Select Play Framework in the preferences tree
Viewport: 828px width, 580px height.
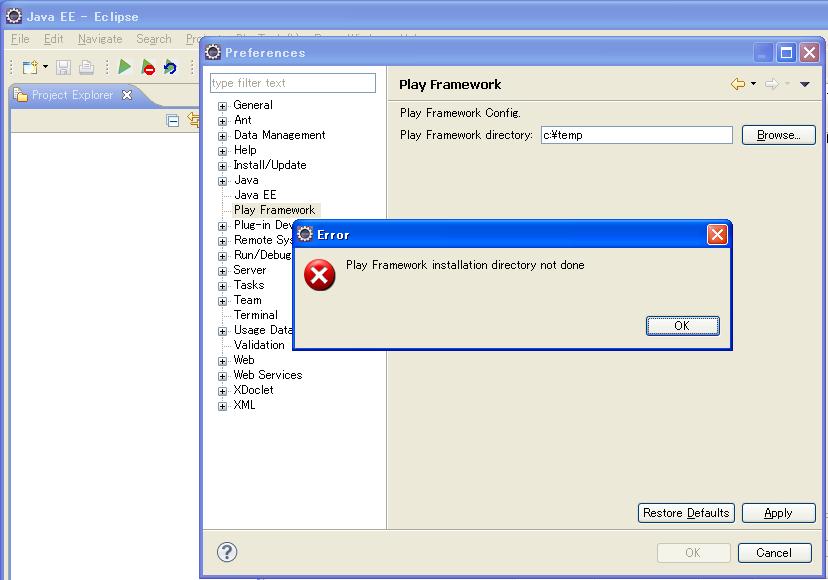(275, 210)
